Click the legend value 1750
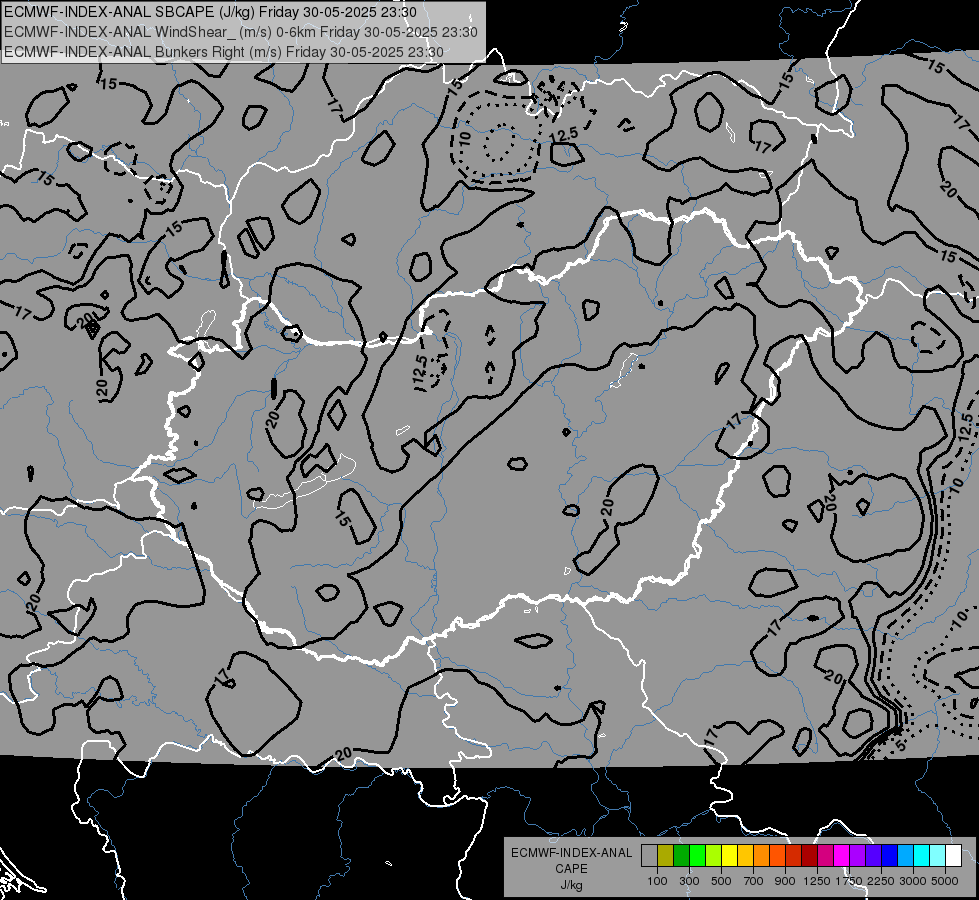 [849, 881]
